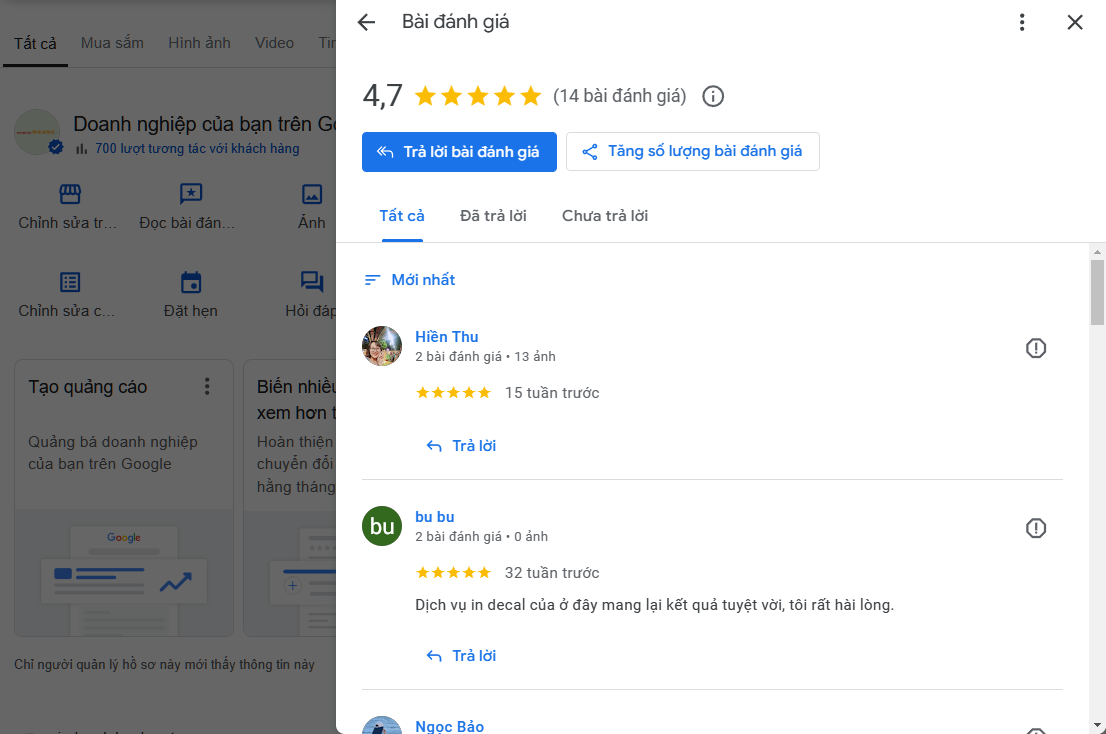This screenshot has height=734, width=1106.
Task: Open Tạo quảng cáo card three-dot menu
Action: pyautogui.click(x=207, y=386)
